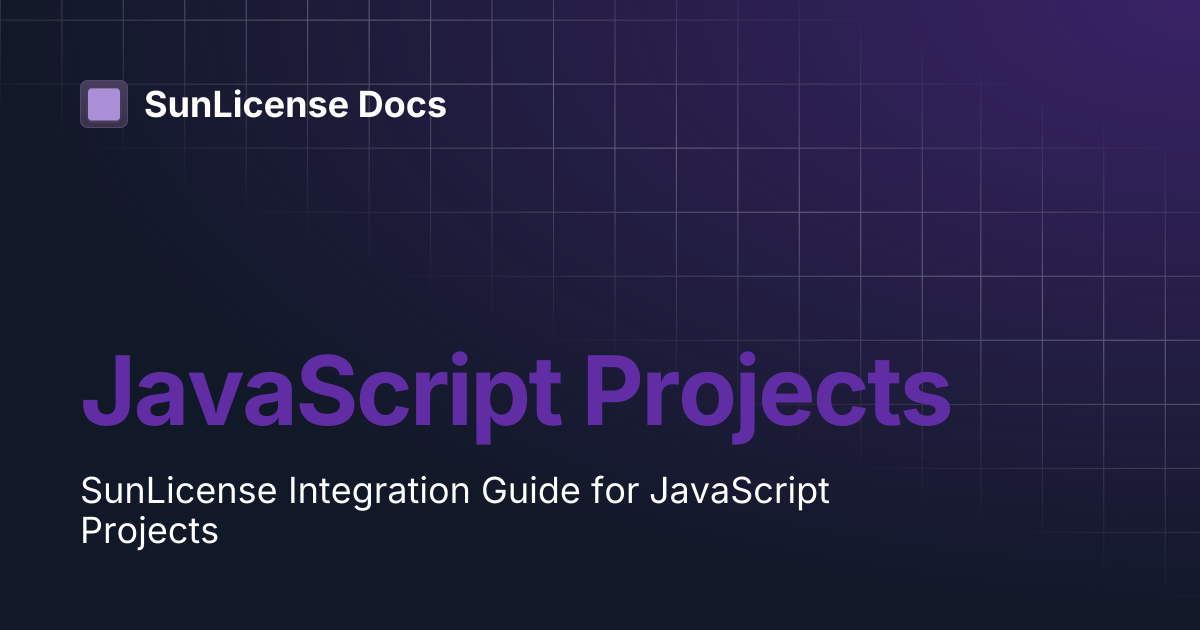The image size is (1200, 630).
Task: Click the SunLicense Integration Guide subtitle
Action: click(x=455, y=510)
